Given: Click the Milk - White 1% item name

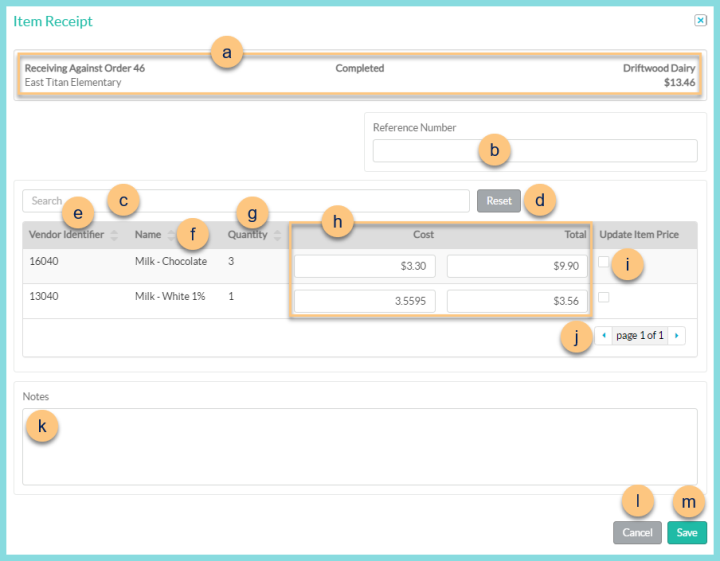Looking at the screenshot, I should coord(170,296).
